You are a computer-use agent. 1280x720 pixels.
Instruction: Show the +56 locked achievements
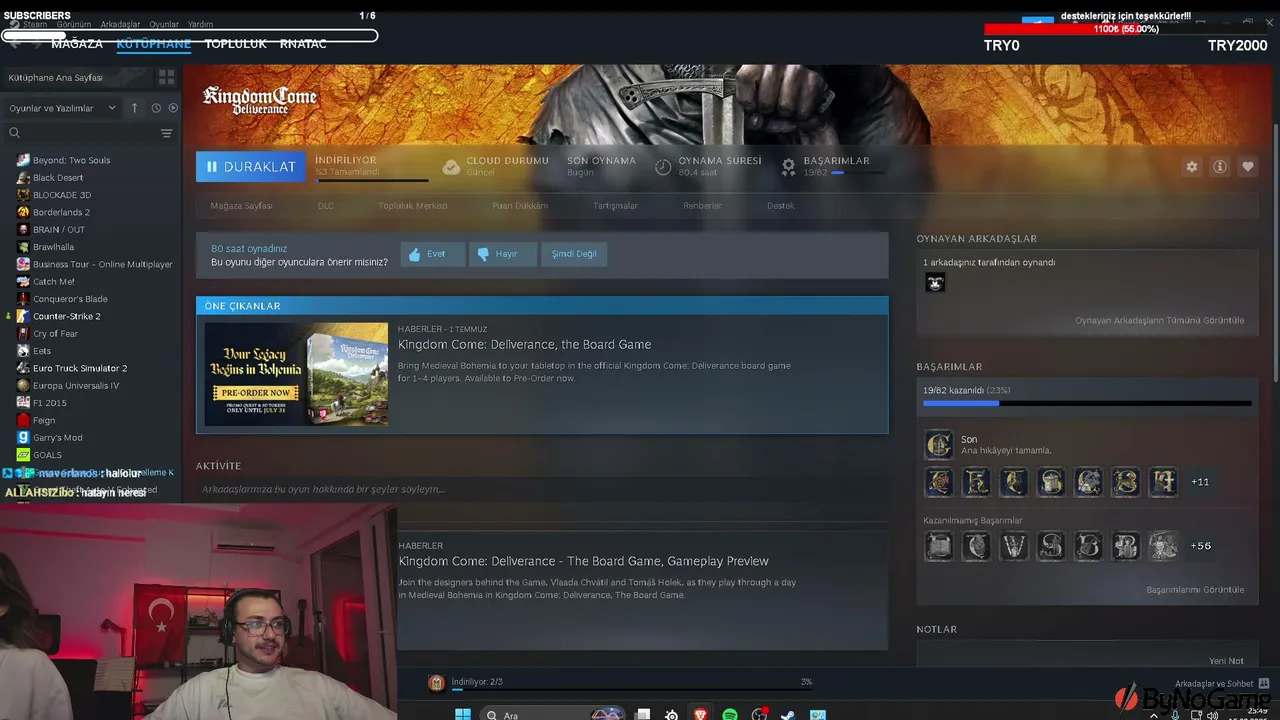1200,546
